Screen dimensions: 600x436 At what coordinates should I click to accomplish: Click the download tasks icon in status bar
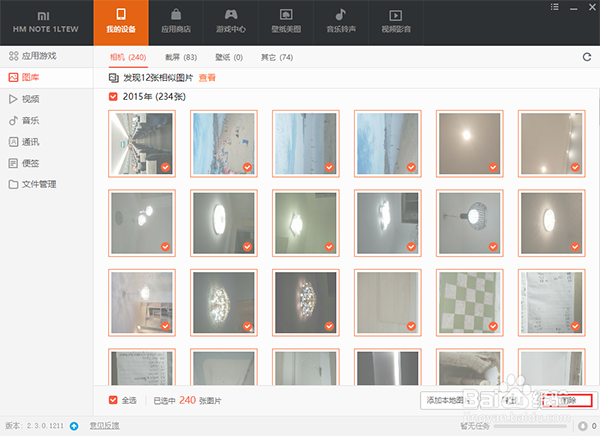[x=580, y=426]
